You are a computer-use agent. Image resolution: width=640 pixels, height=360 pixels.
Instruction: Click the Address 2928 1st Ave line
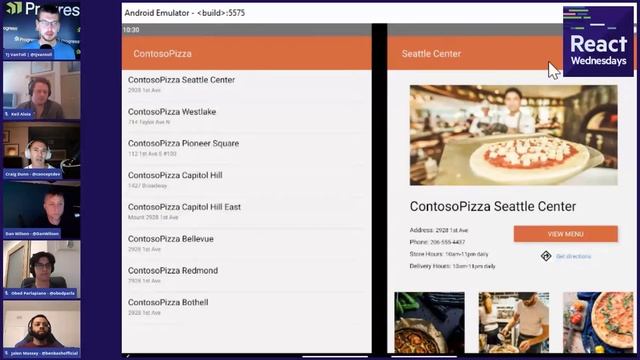click(x=439, y=230)
